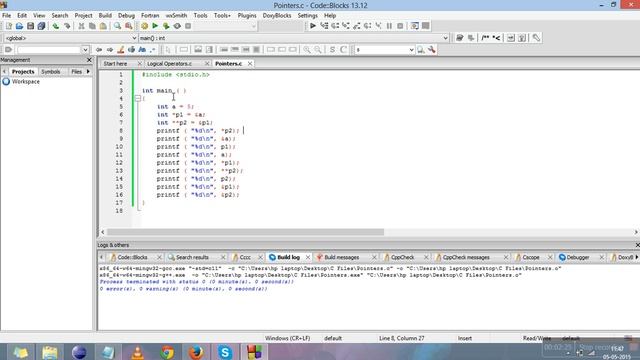Click the zoom in icon in toolbar
Viewport: 640px width, 360px height.
pyautogui.click(x=307, y=50)
